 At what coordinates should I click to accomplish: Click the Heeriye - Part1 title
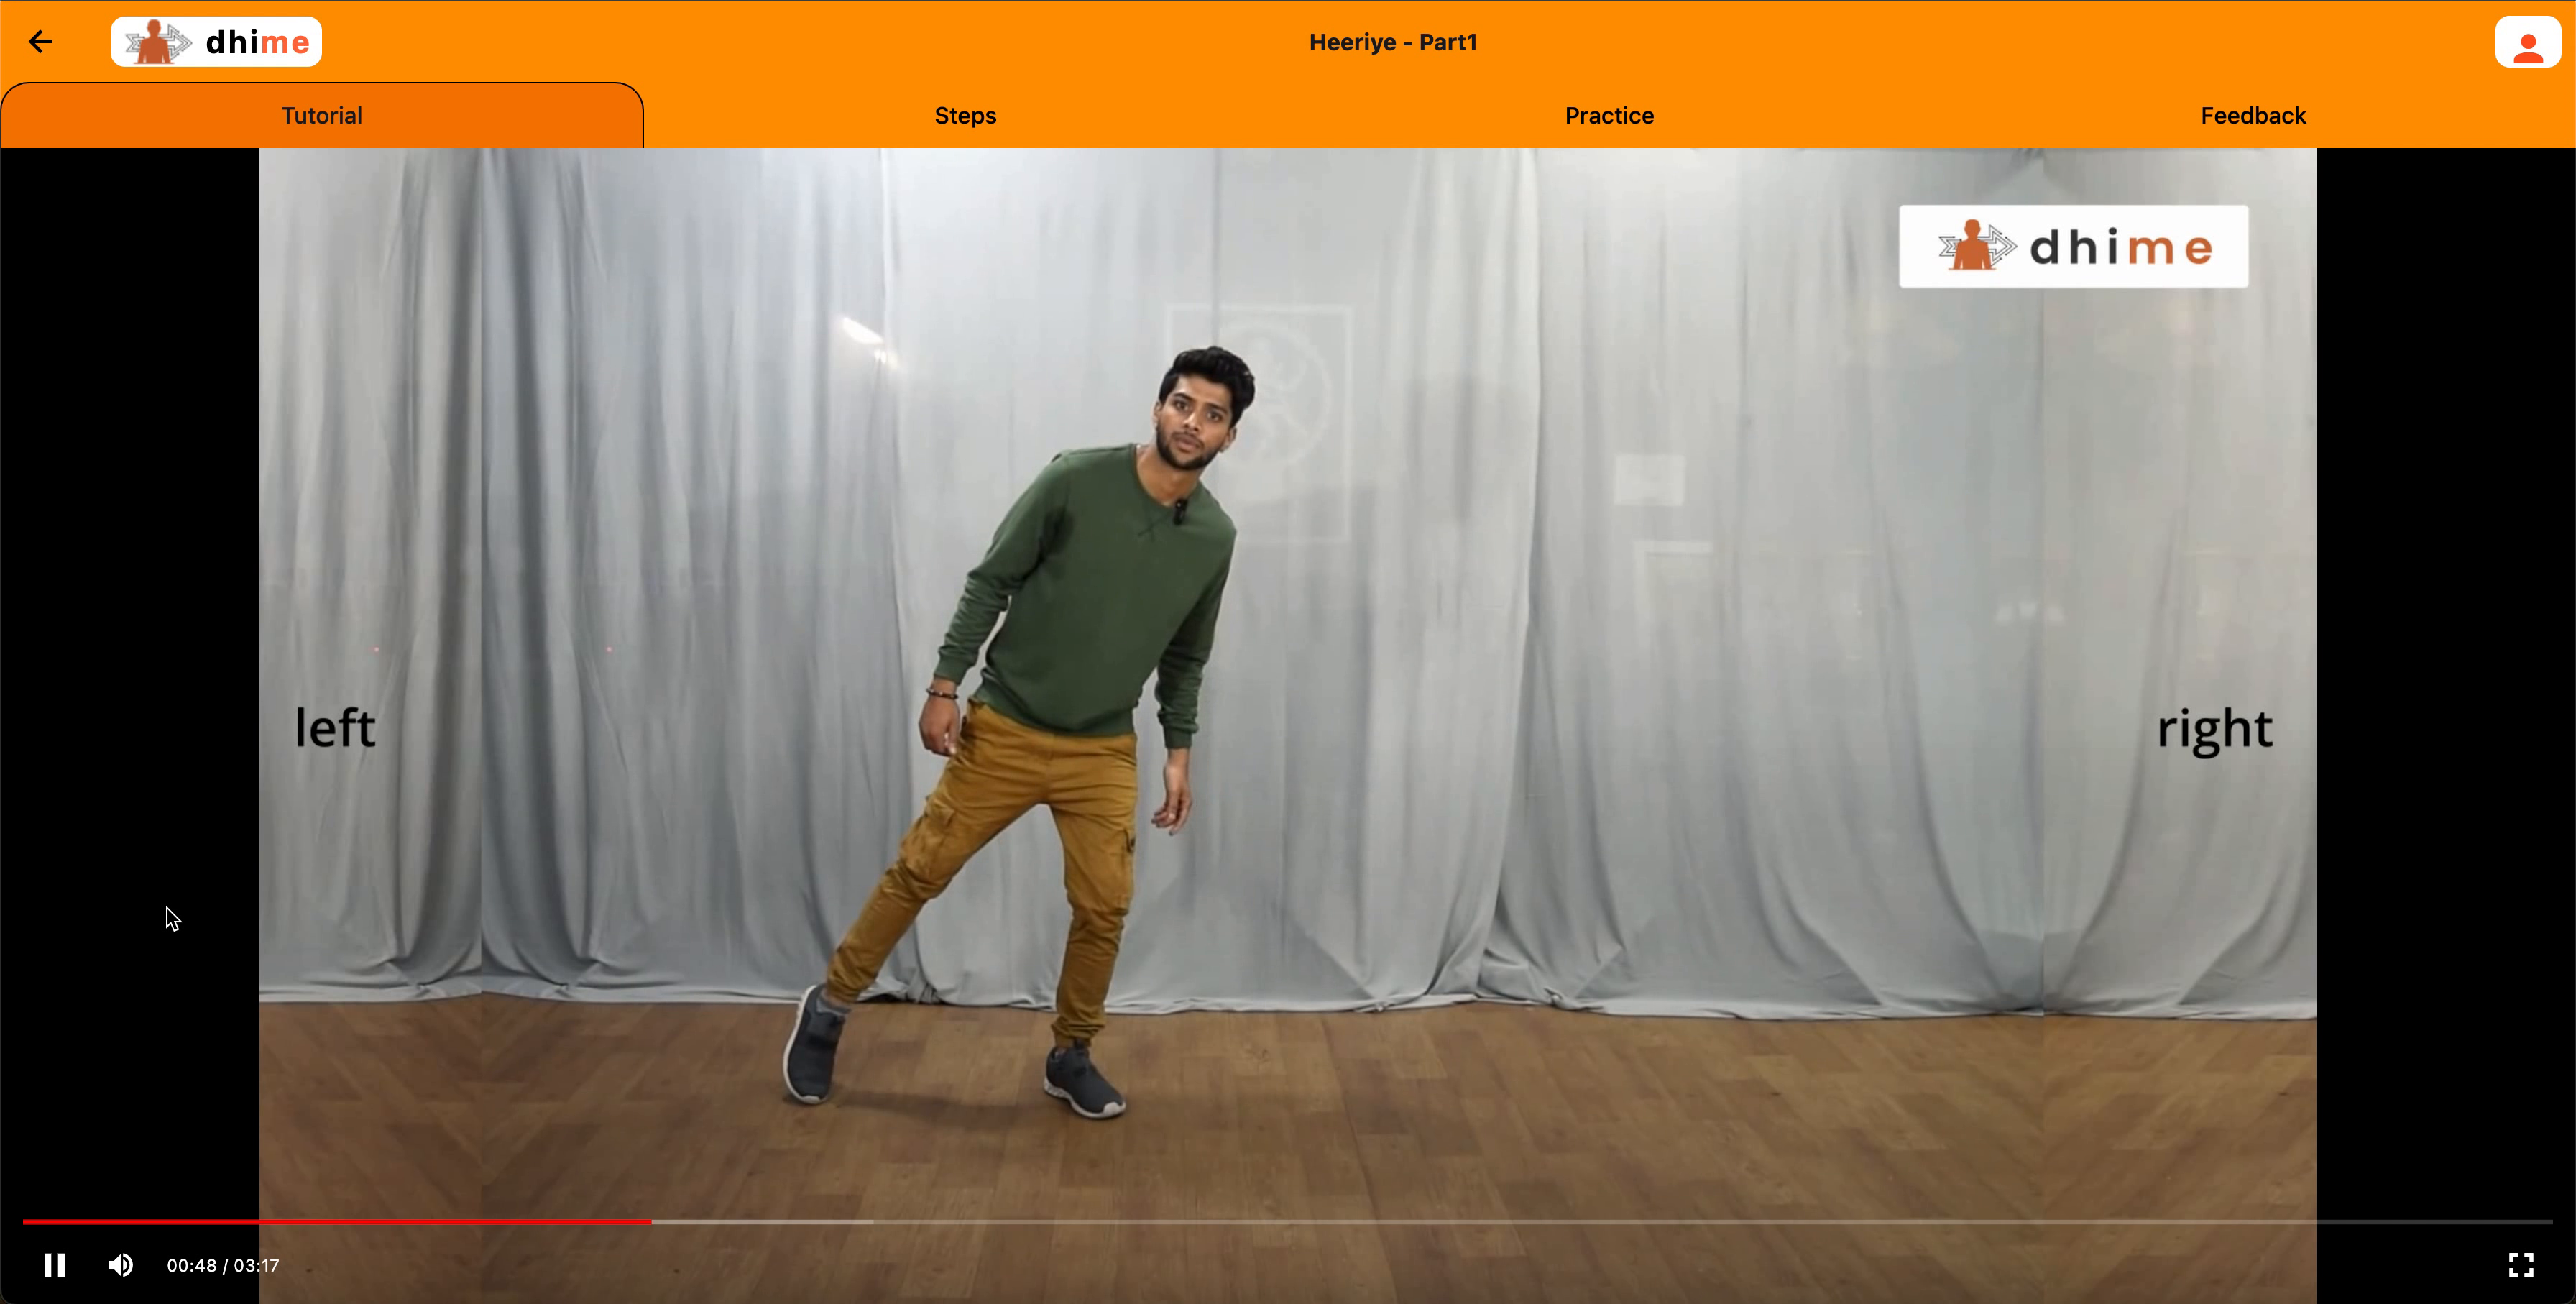click(x=1392, y=42)
